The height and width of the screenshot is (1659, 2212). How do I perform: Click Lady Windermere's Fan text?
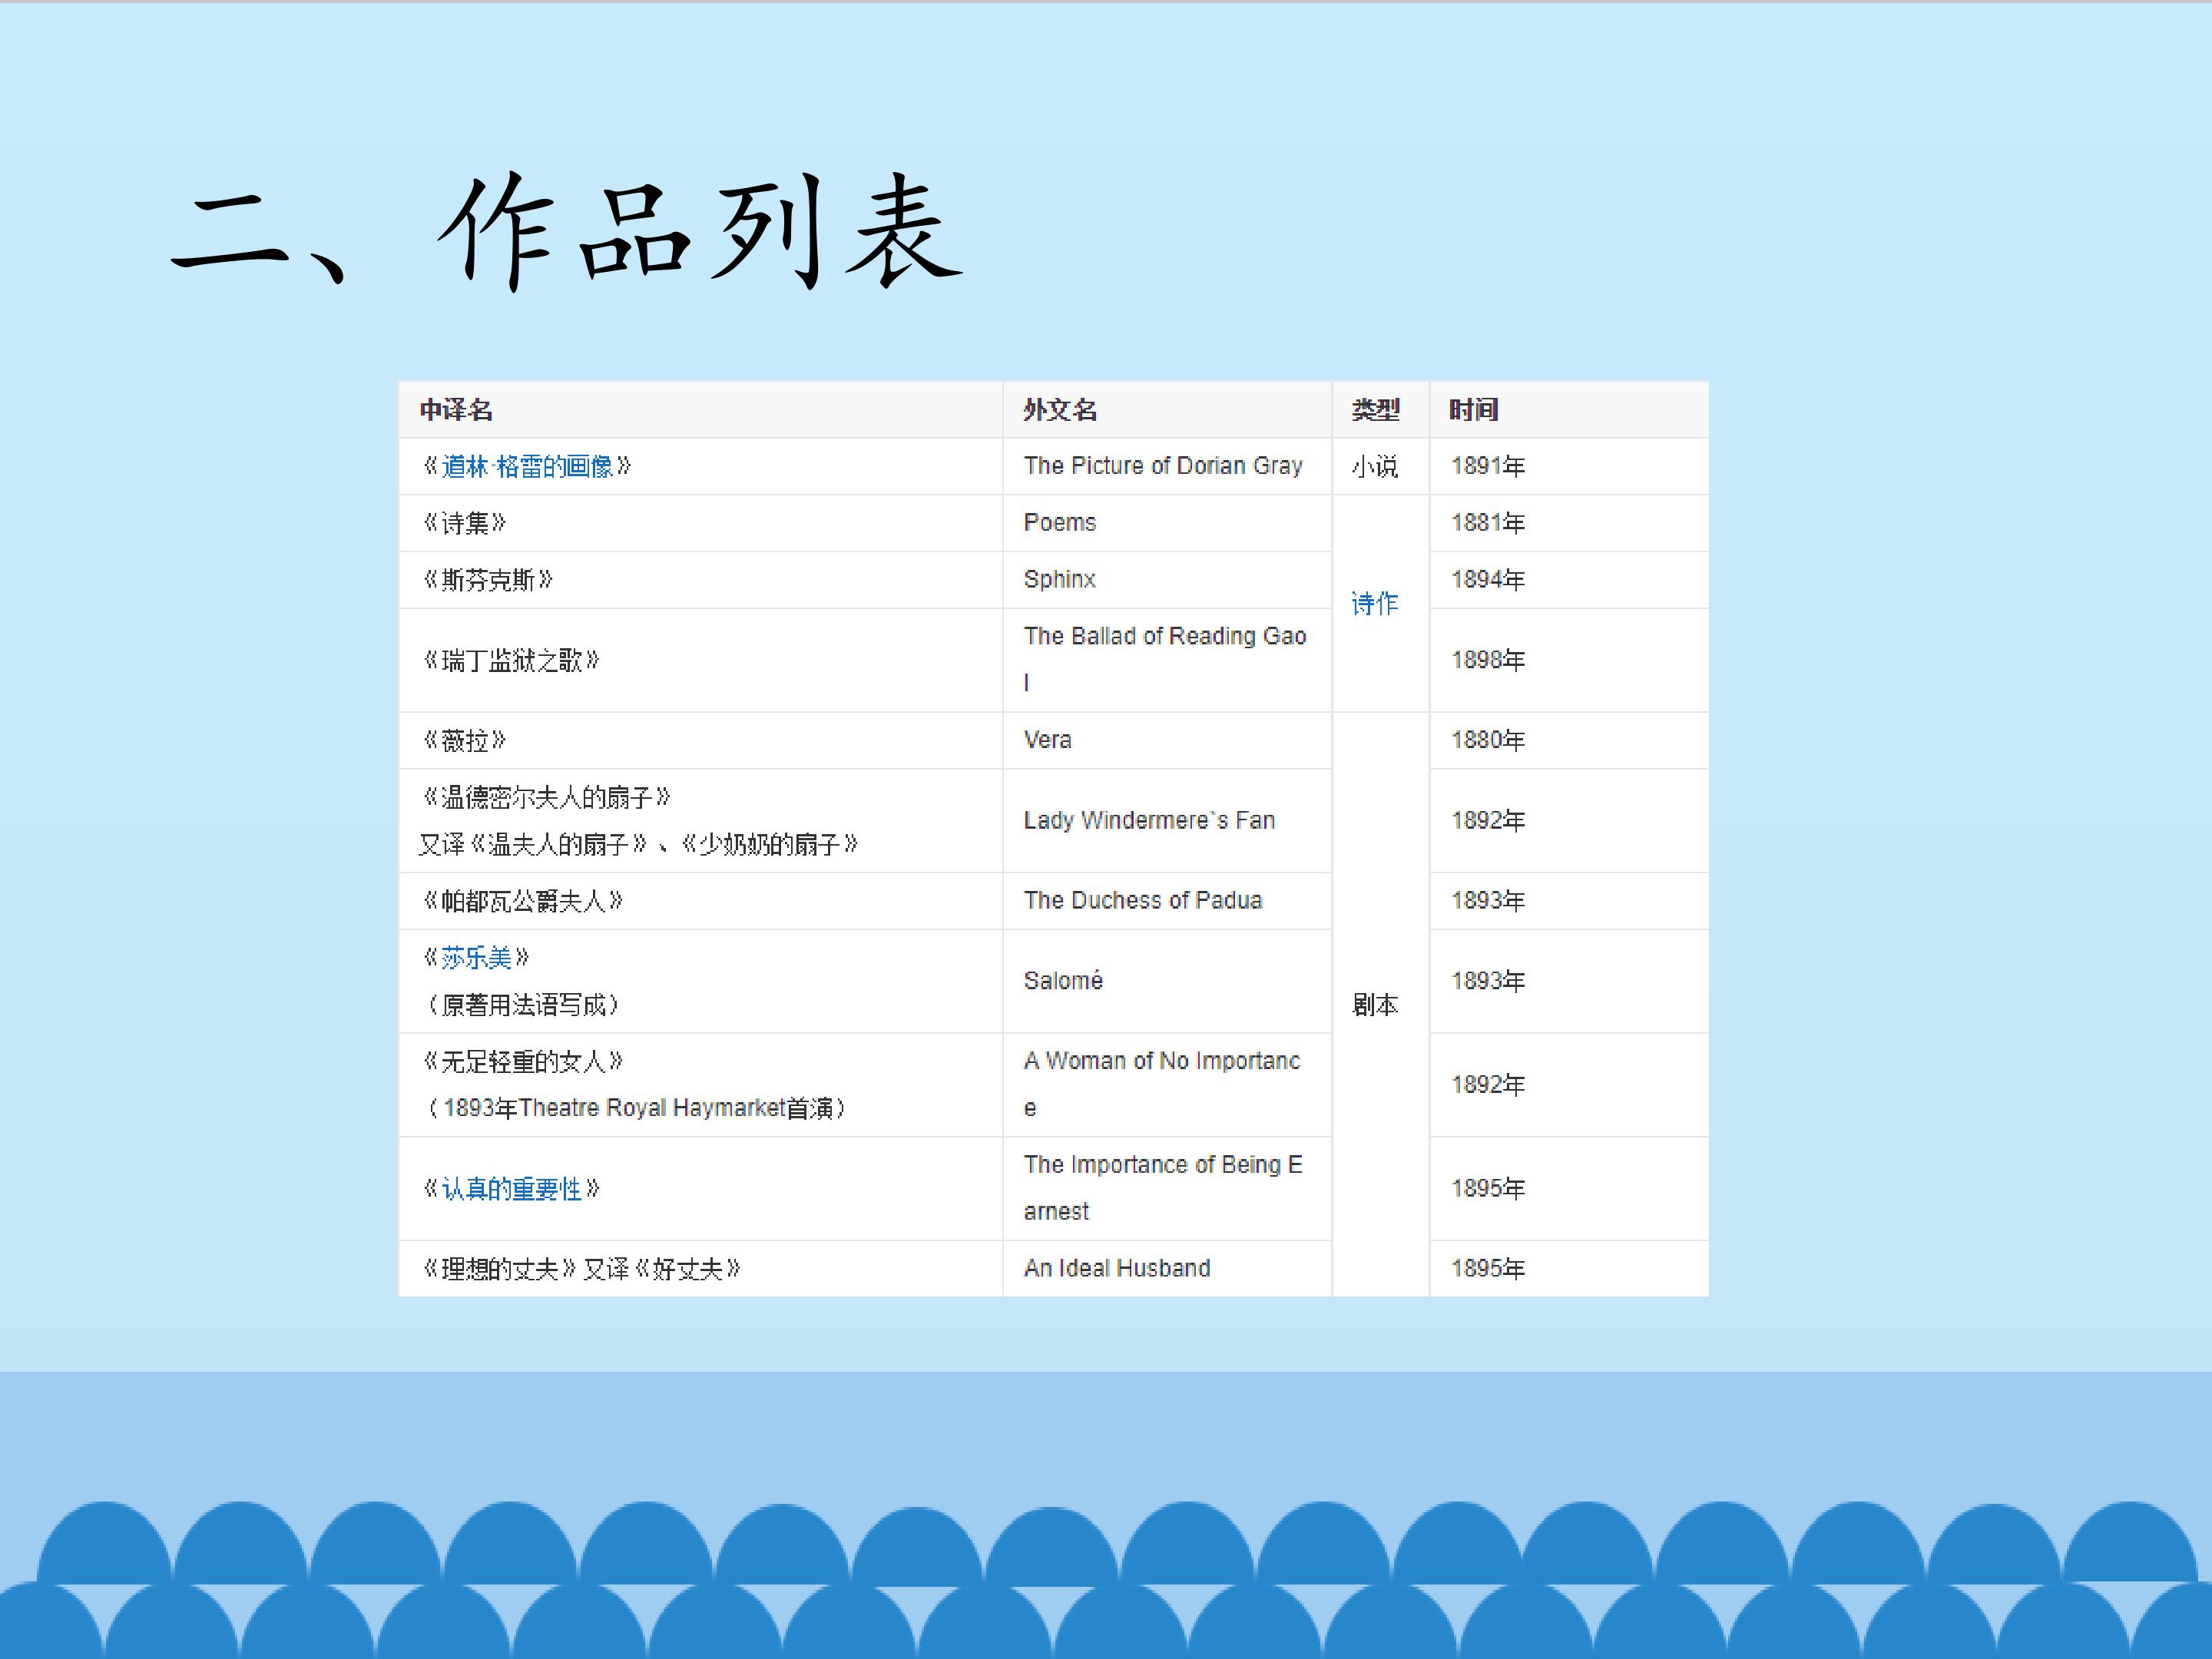(1149, 821)
